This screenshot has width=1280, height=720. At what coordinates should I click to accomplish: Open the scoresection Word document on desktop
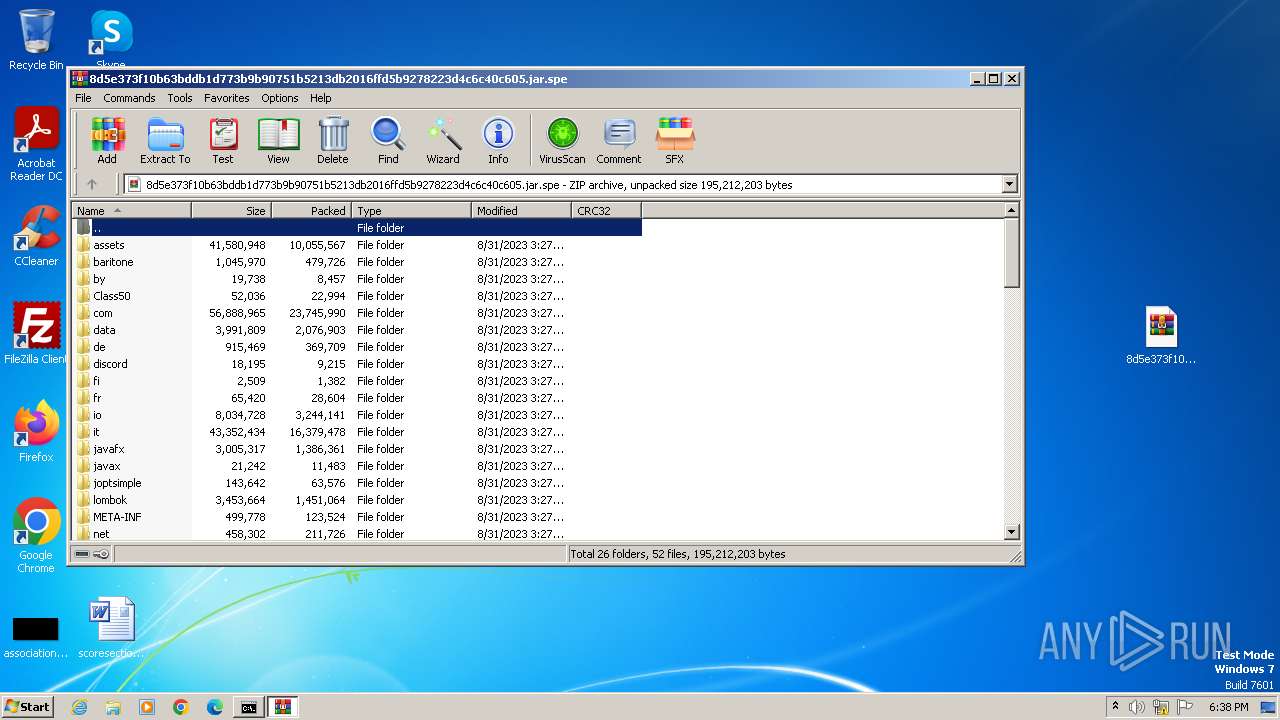[x=111, y=628]
